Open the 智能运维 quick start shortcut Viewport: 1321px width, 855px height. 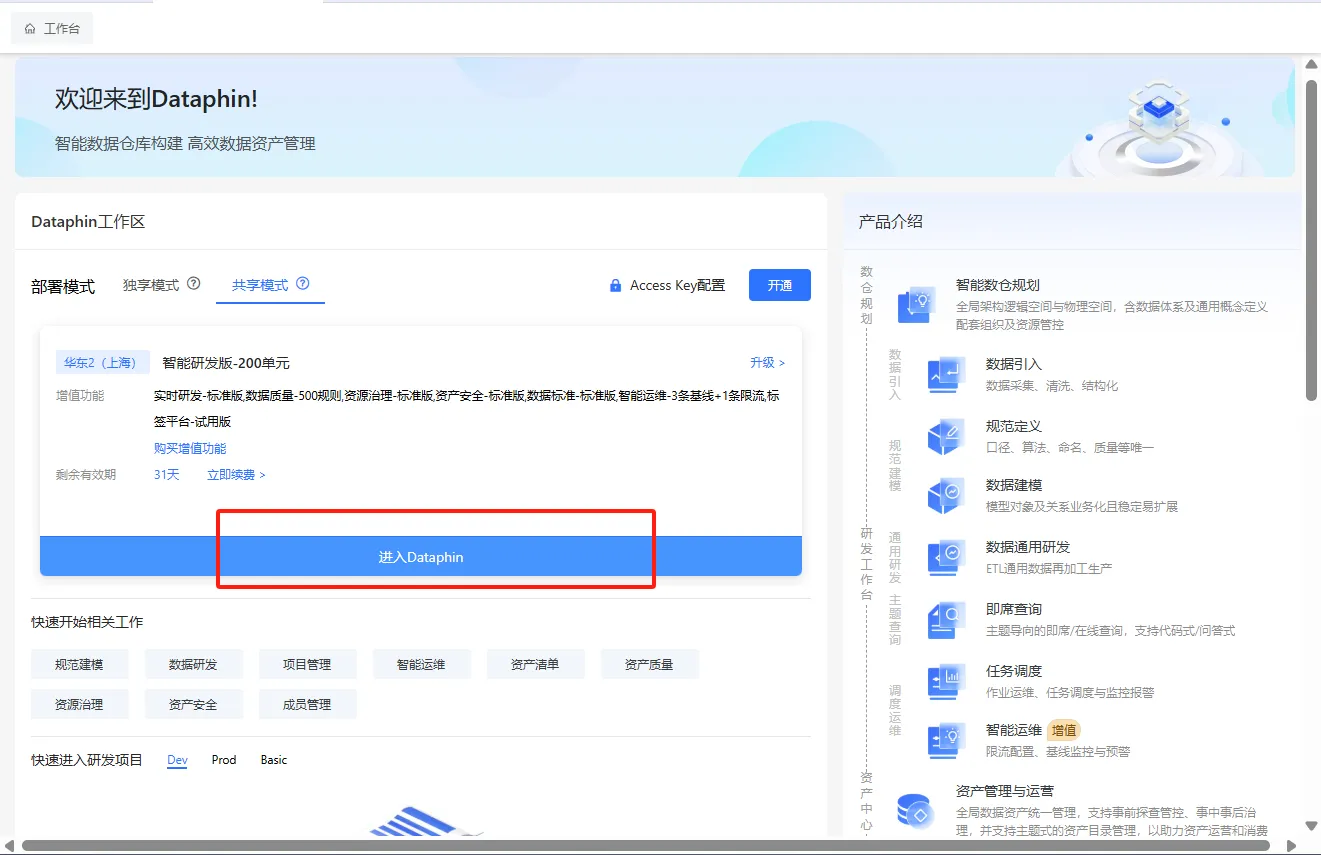point(421,664)
